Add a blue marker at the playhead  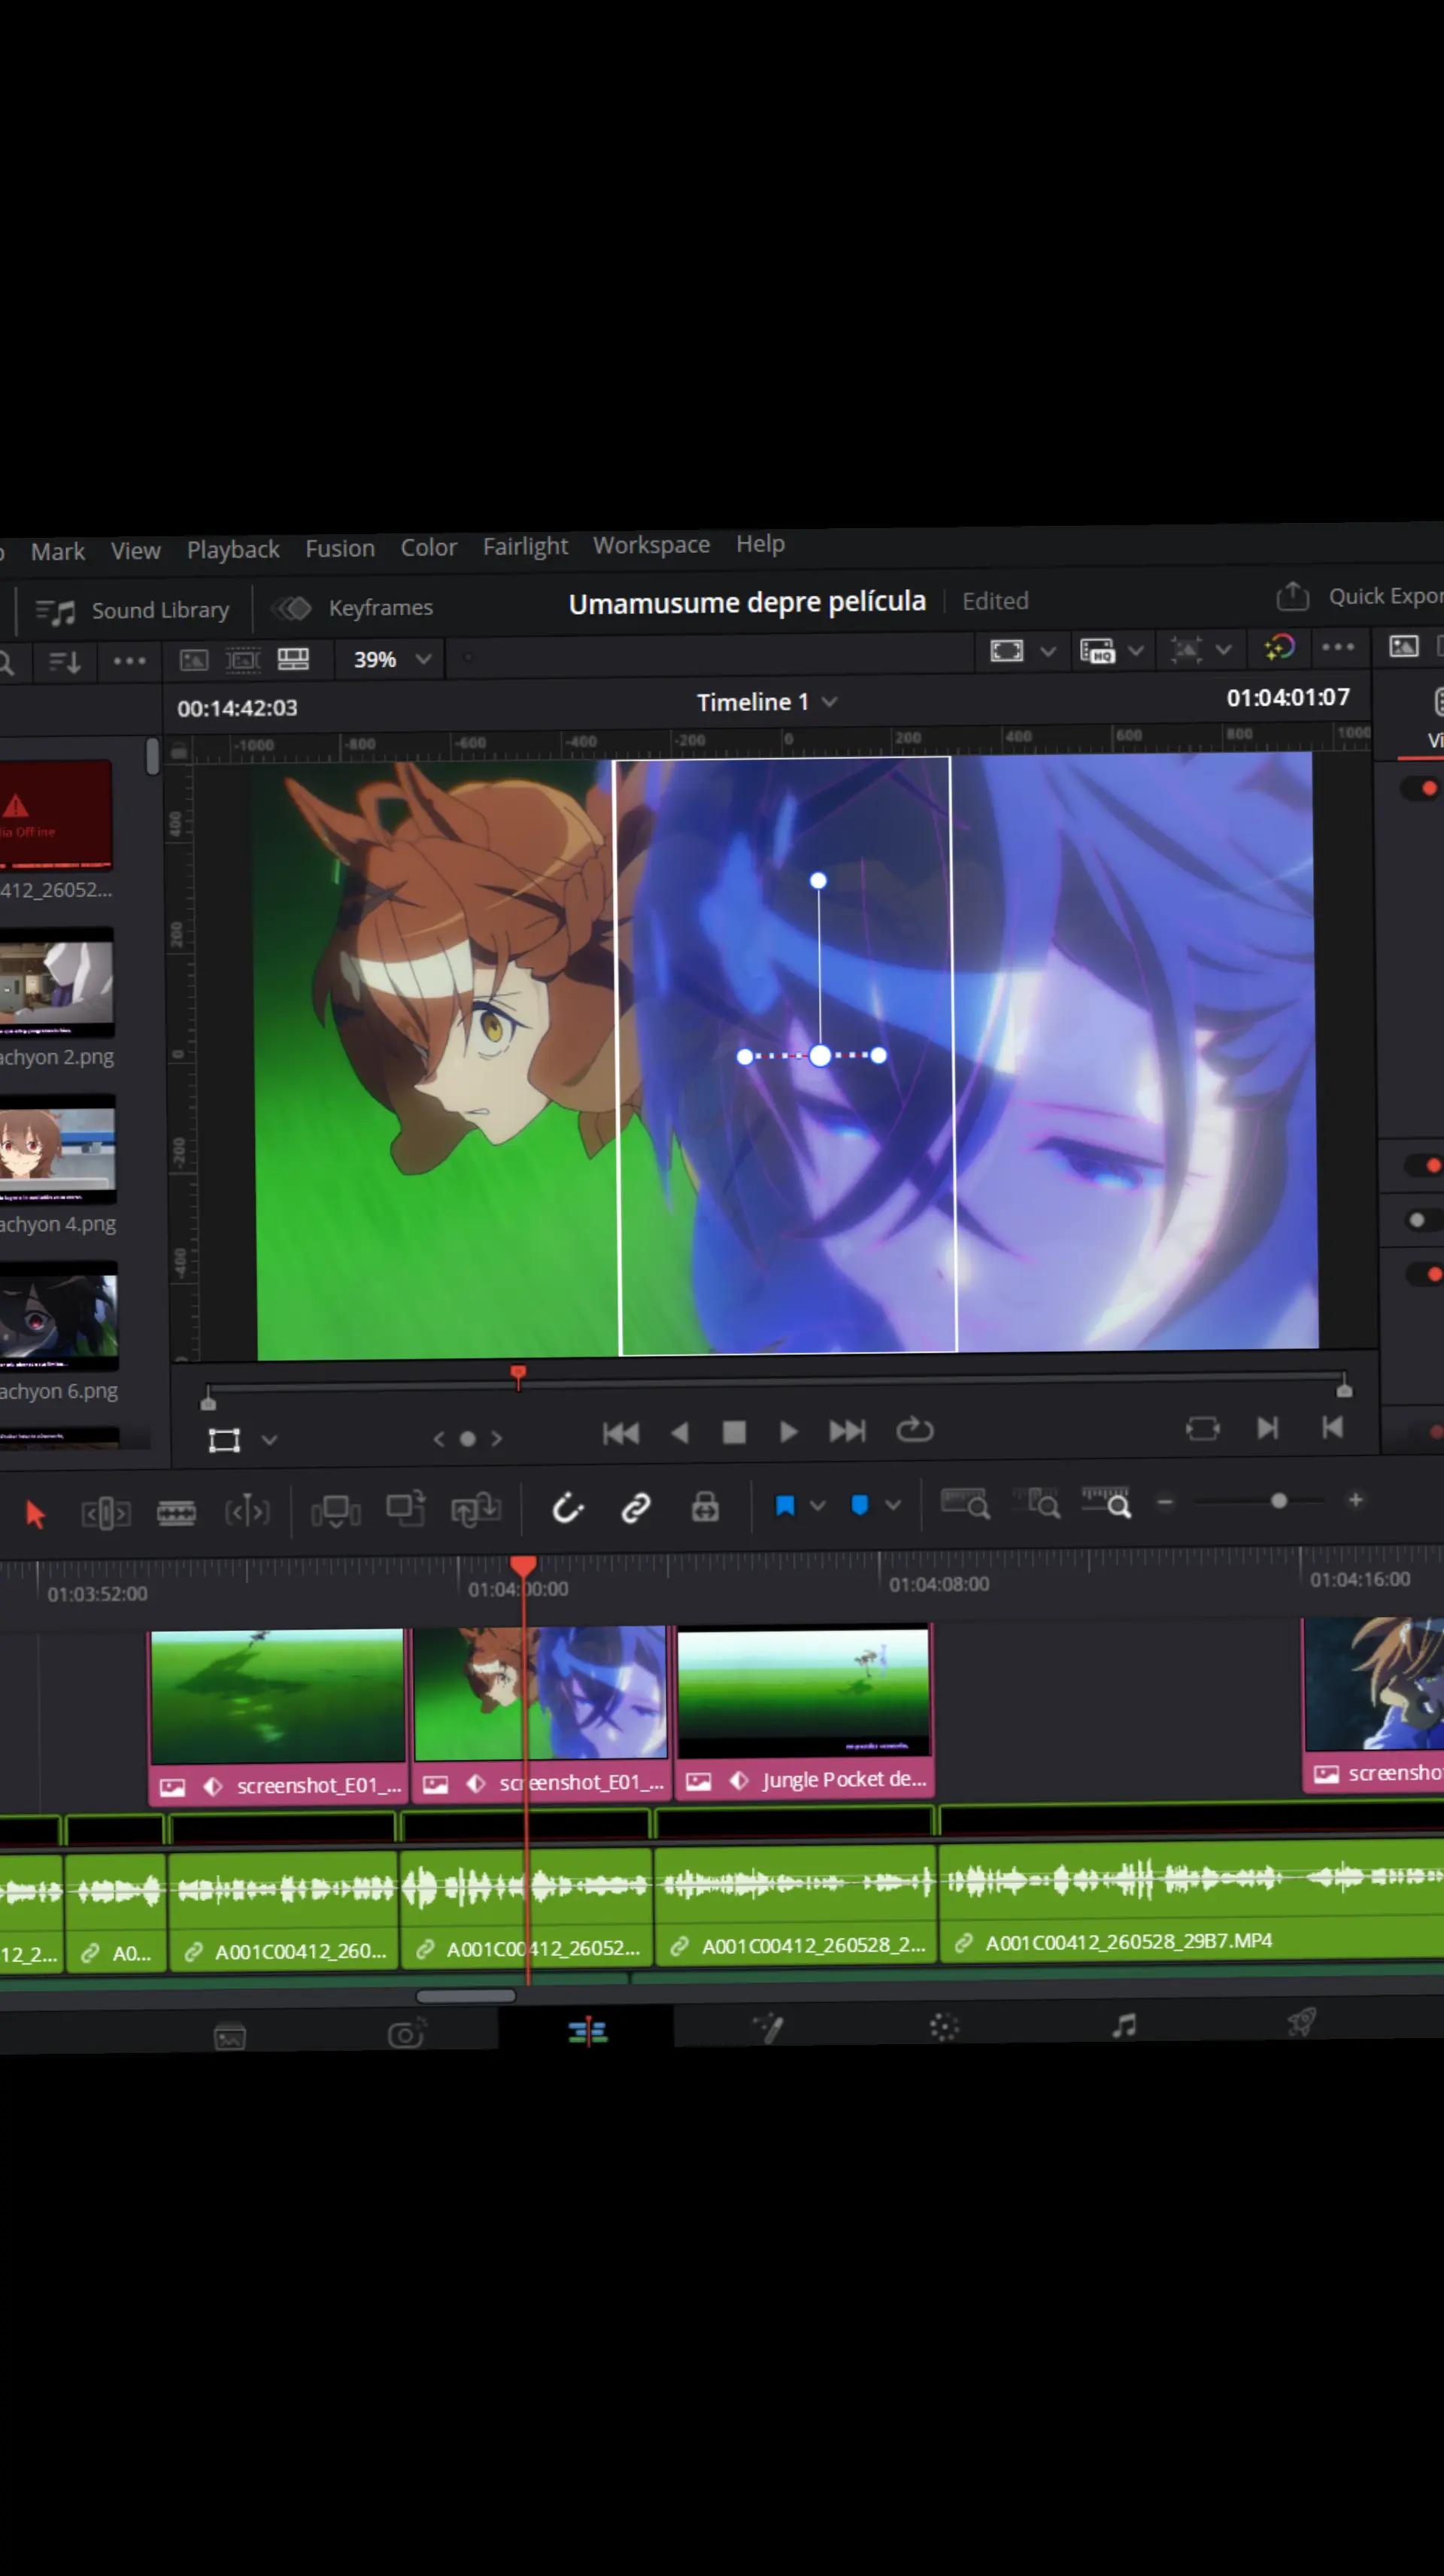point(859,1505)
